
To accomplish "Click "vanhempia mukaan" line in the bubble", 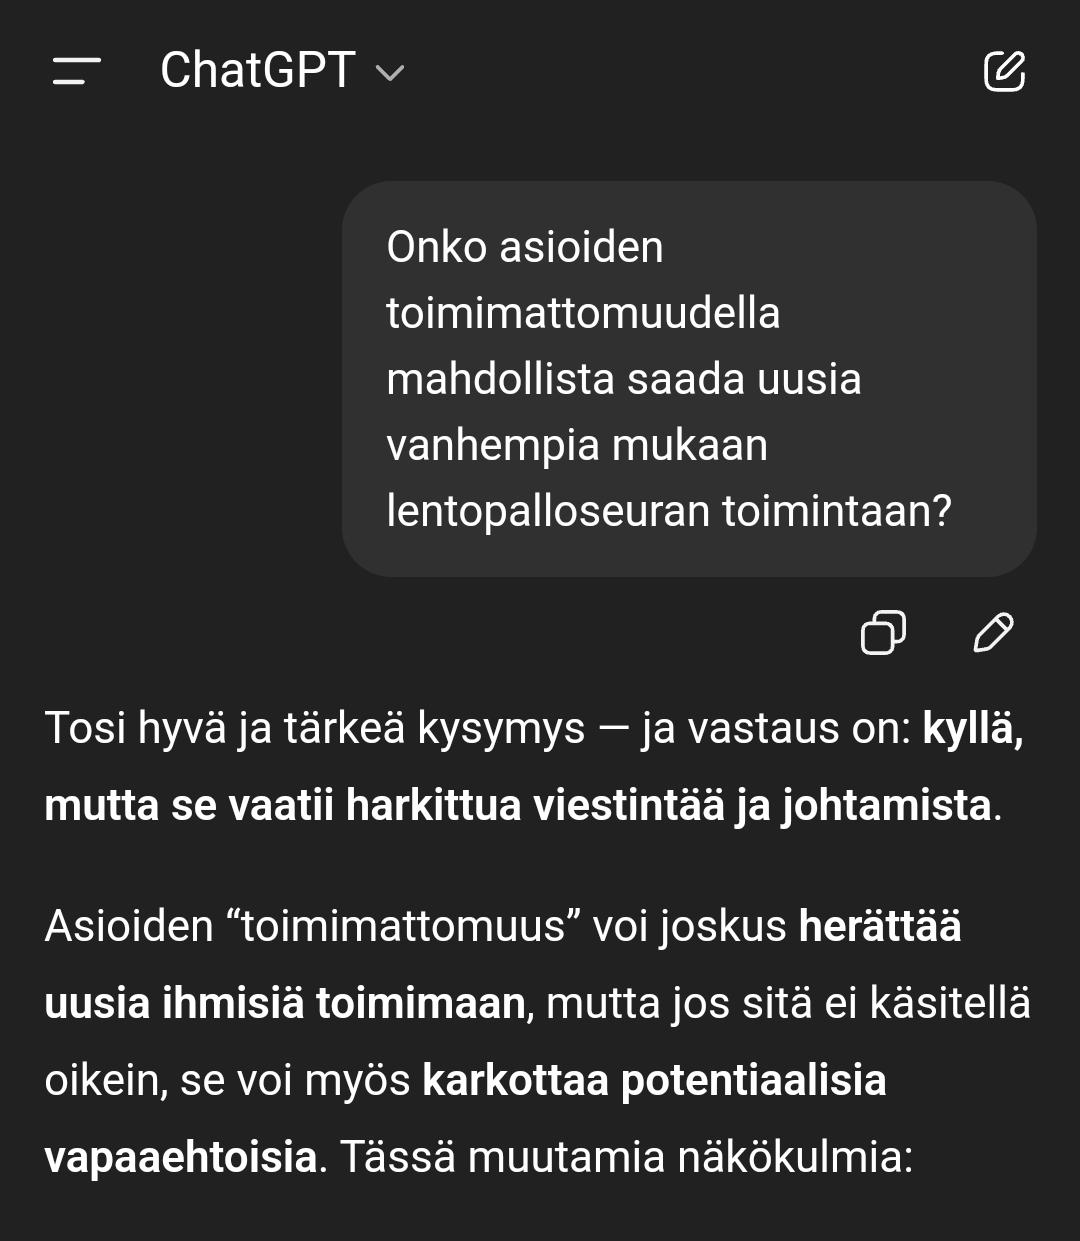I will (x=577, y=445).
